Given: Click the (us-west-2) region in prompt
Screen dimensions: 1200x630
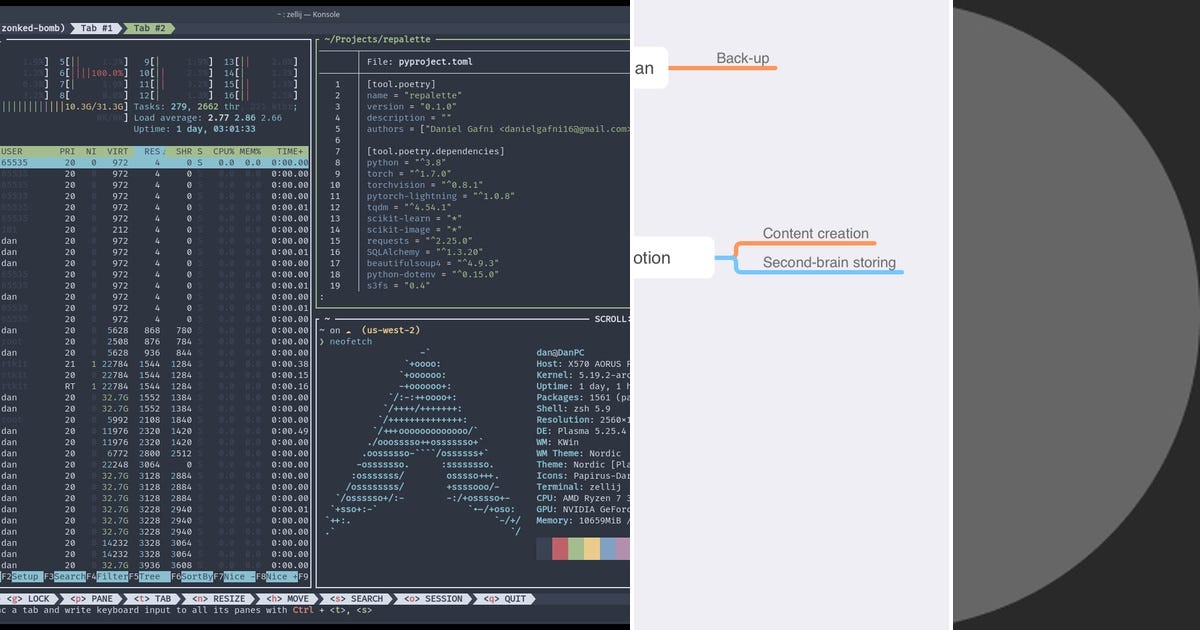Looking at the screenshot, I should [x=391, y=330].
